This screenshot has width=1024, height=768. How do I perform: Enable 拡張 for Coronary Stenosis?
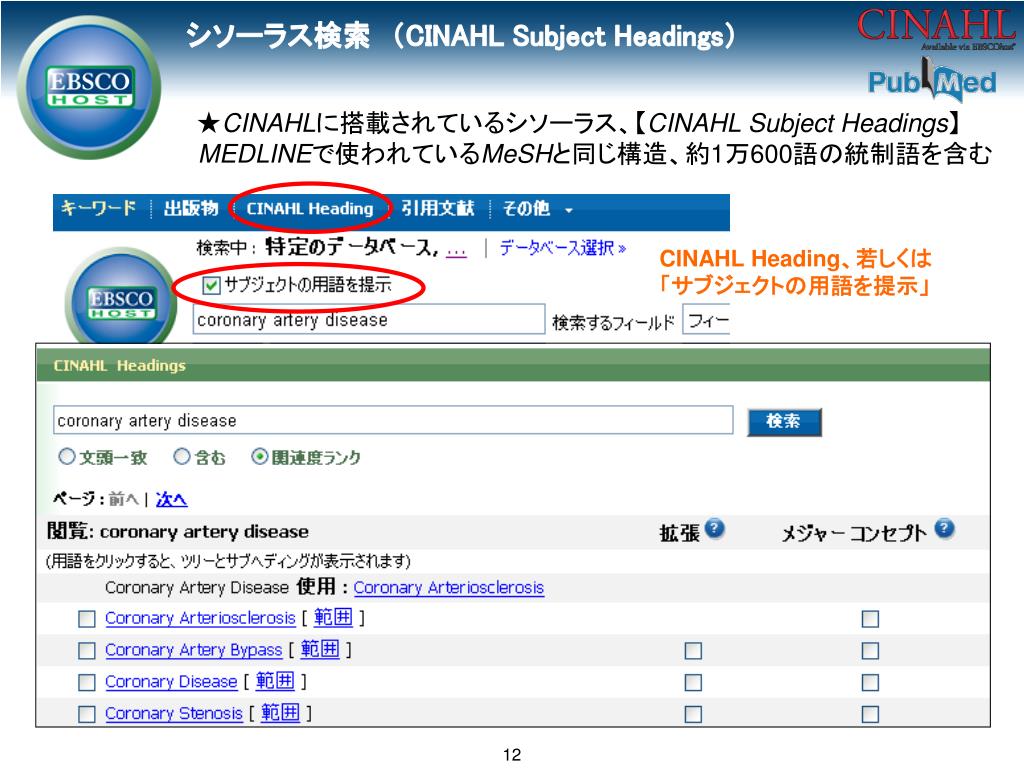tap(694, 714)
